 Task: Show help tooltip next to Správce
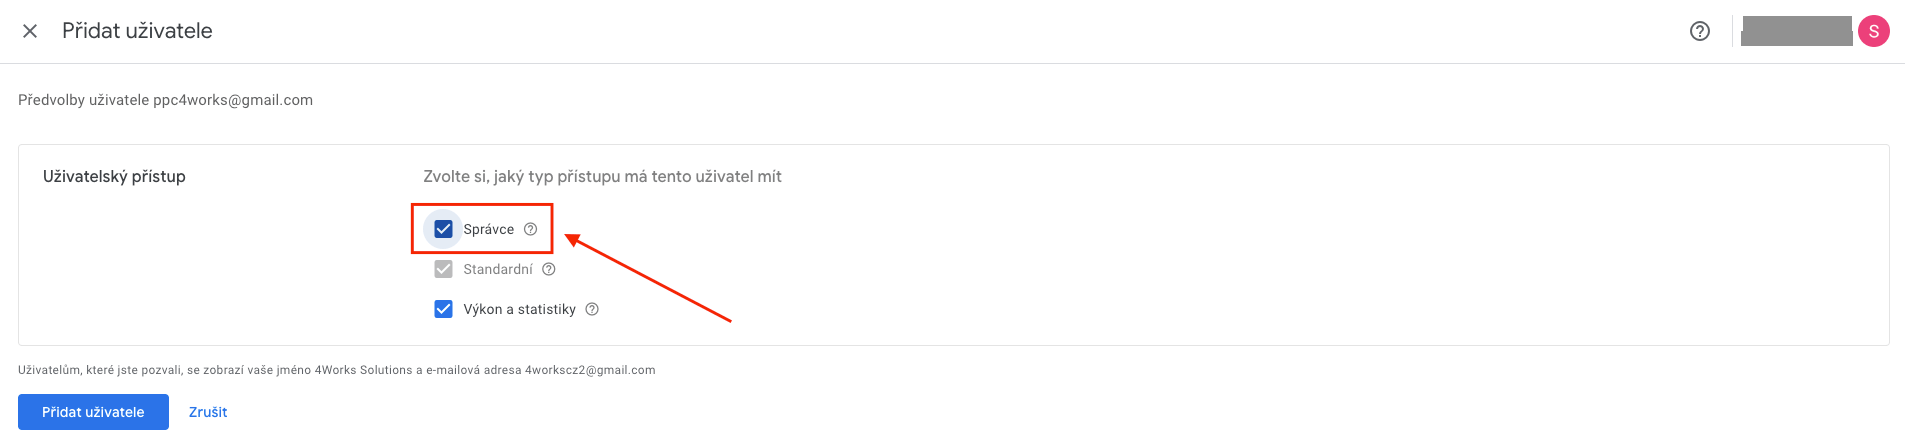point(531,229)
